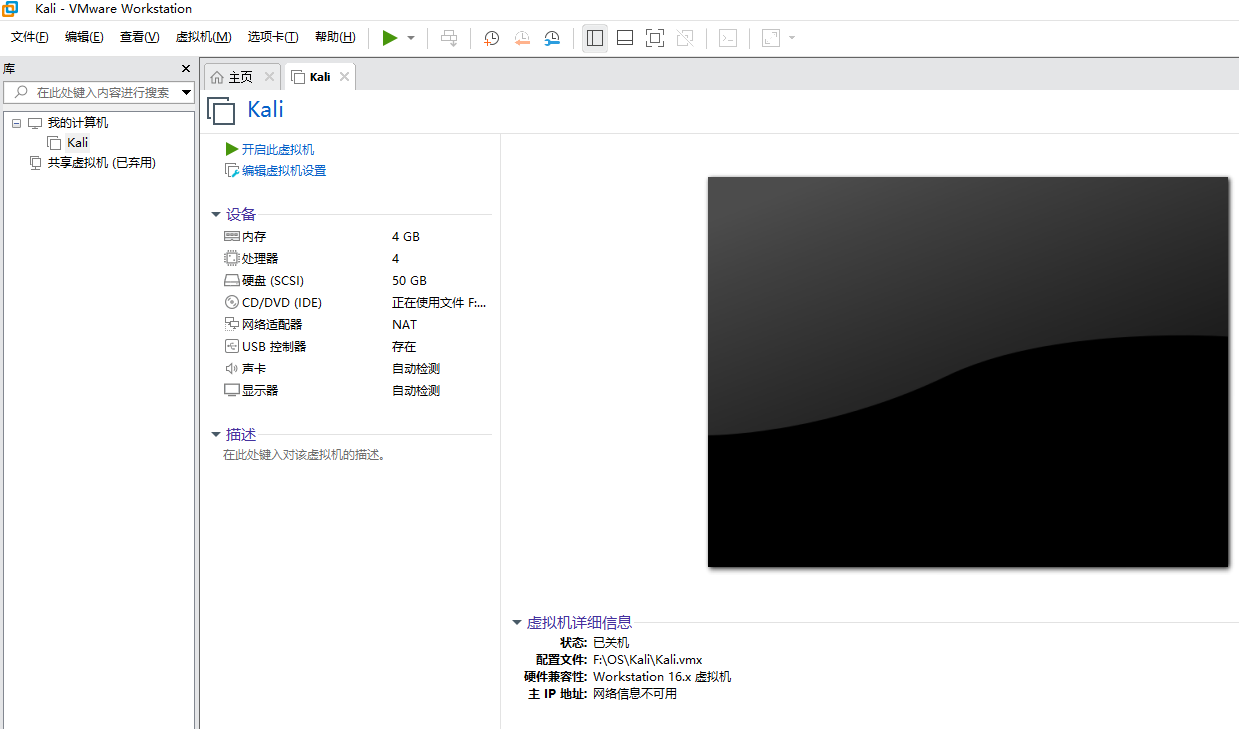
Task: Click the green power-on play button in toolbar
Action: (x=390, y=38)
